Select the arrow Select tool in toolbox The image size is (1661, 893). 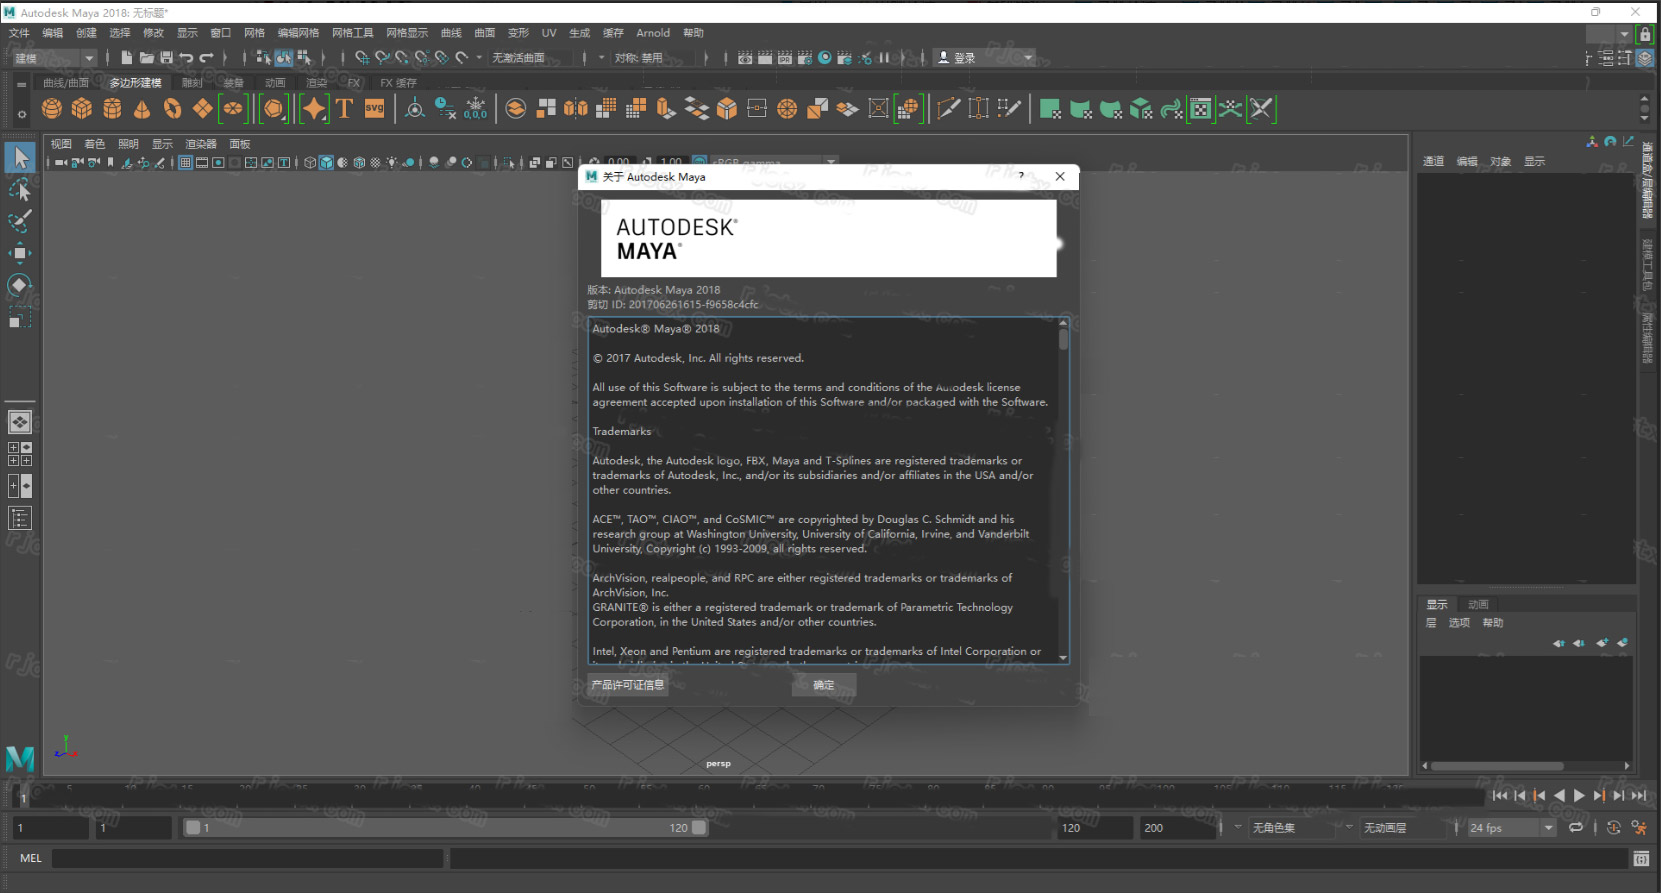[20, 157]
